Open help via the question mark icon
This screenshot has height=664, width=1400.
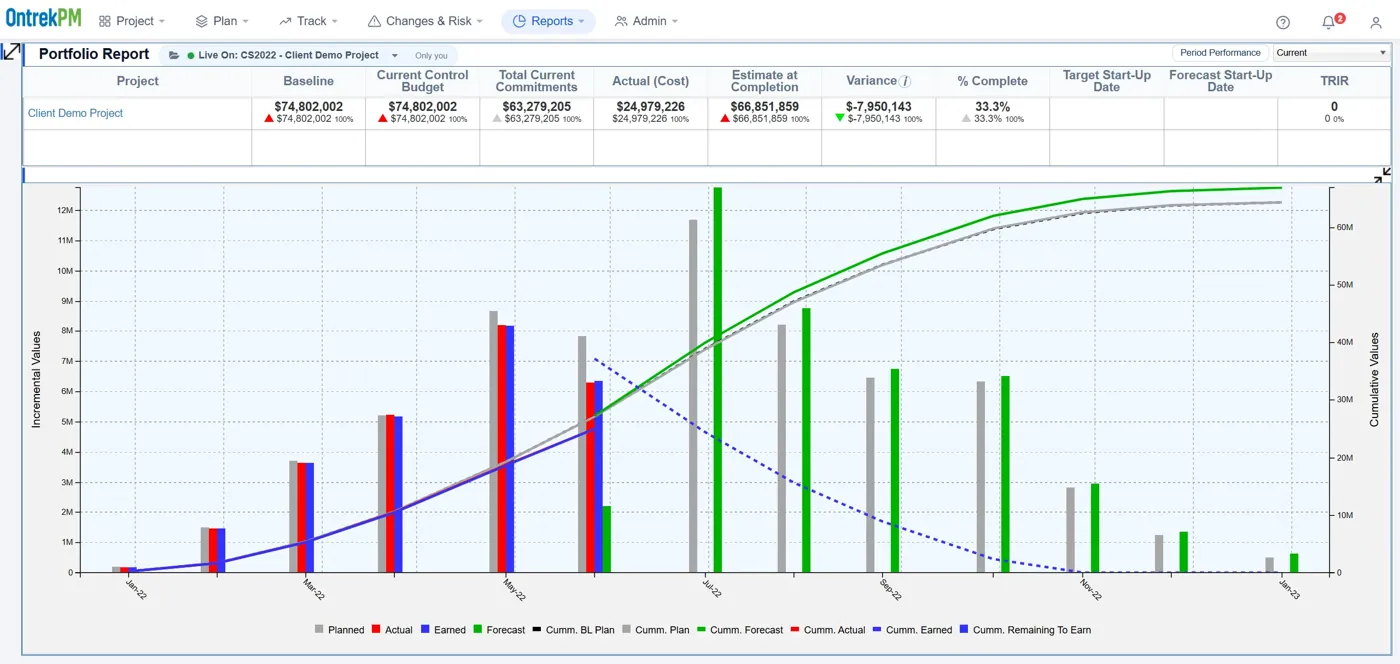click(1283, 22)
